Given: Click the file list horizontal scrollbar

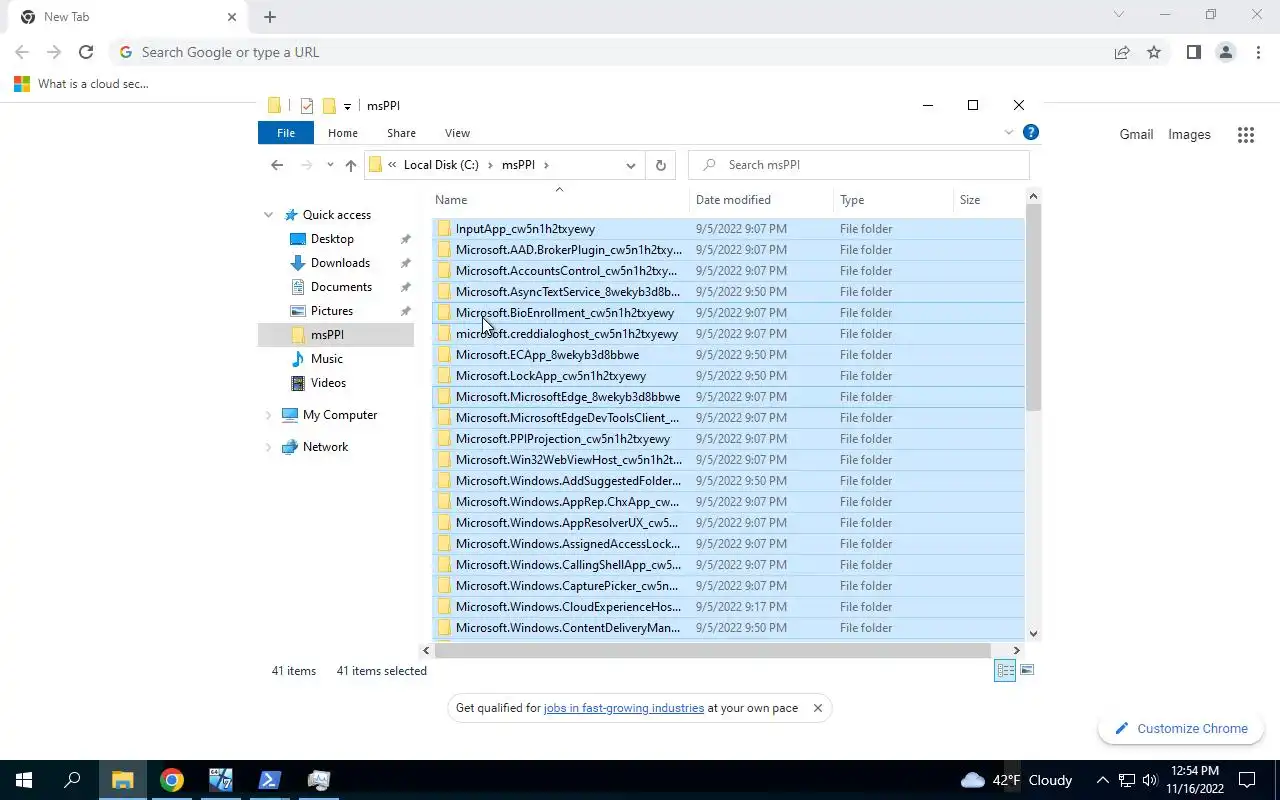Looking at the screenshot, I should [712, 651].
